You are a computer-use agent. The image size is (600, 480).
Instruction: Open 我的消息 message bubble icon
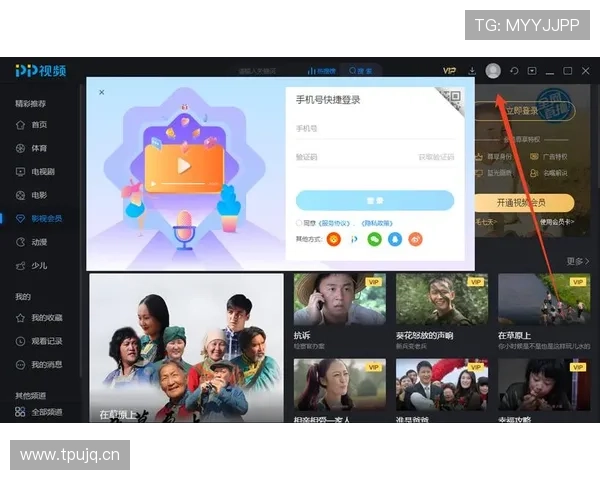click(x=20, y=365)
